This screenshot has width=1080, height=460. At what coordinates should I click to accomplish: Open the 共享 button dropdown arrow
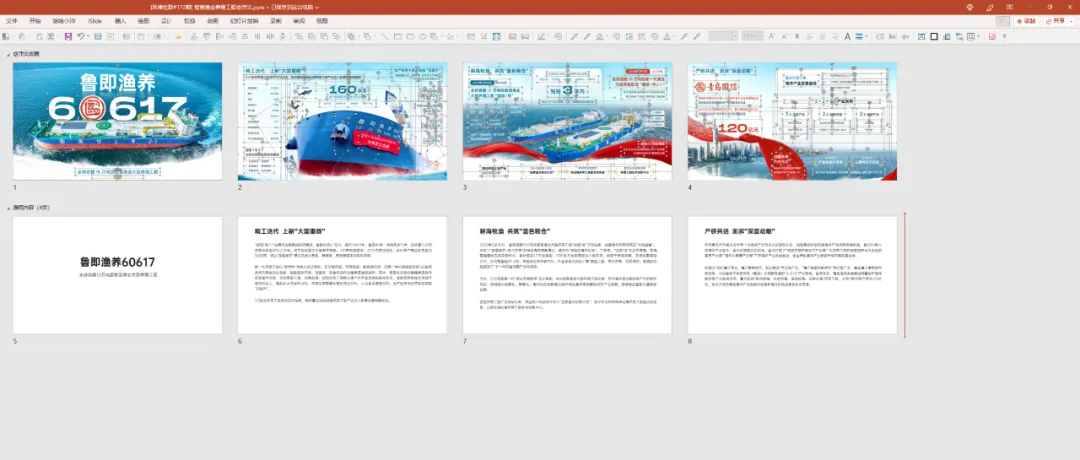tap(1070, 21)
